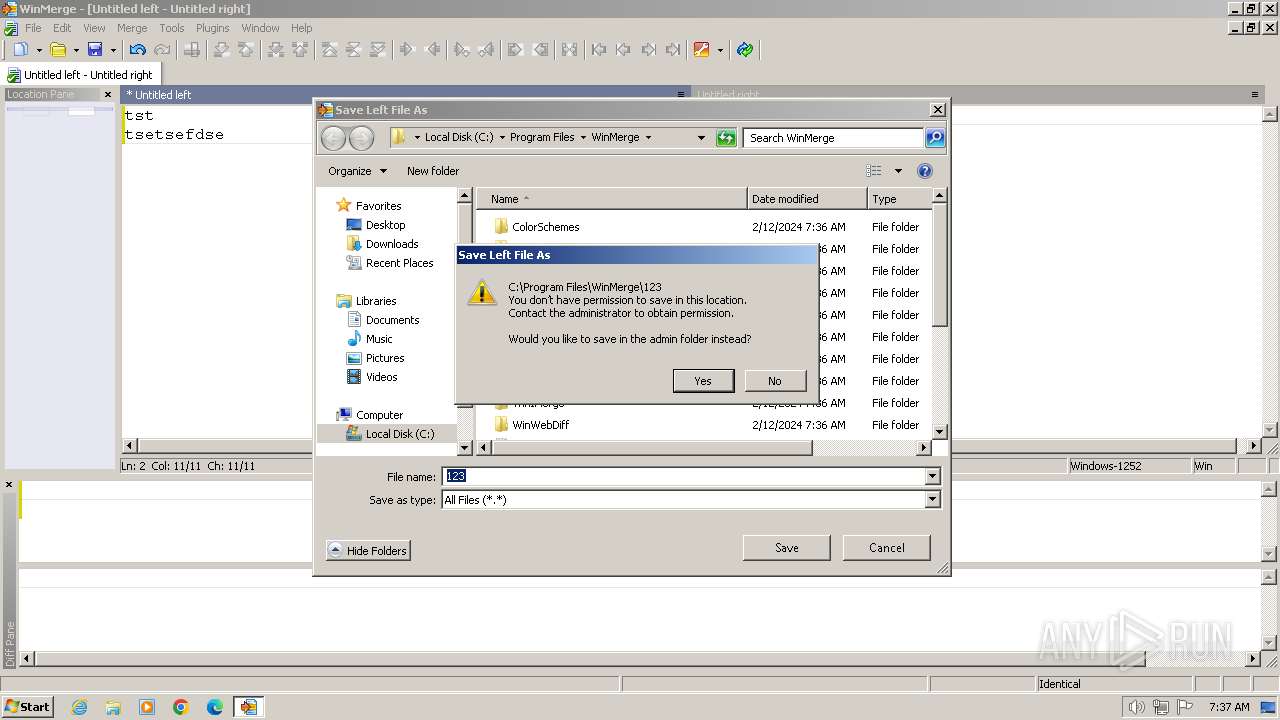
Task: Click the Save button
Action: click(787, 548)
